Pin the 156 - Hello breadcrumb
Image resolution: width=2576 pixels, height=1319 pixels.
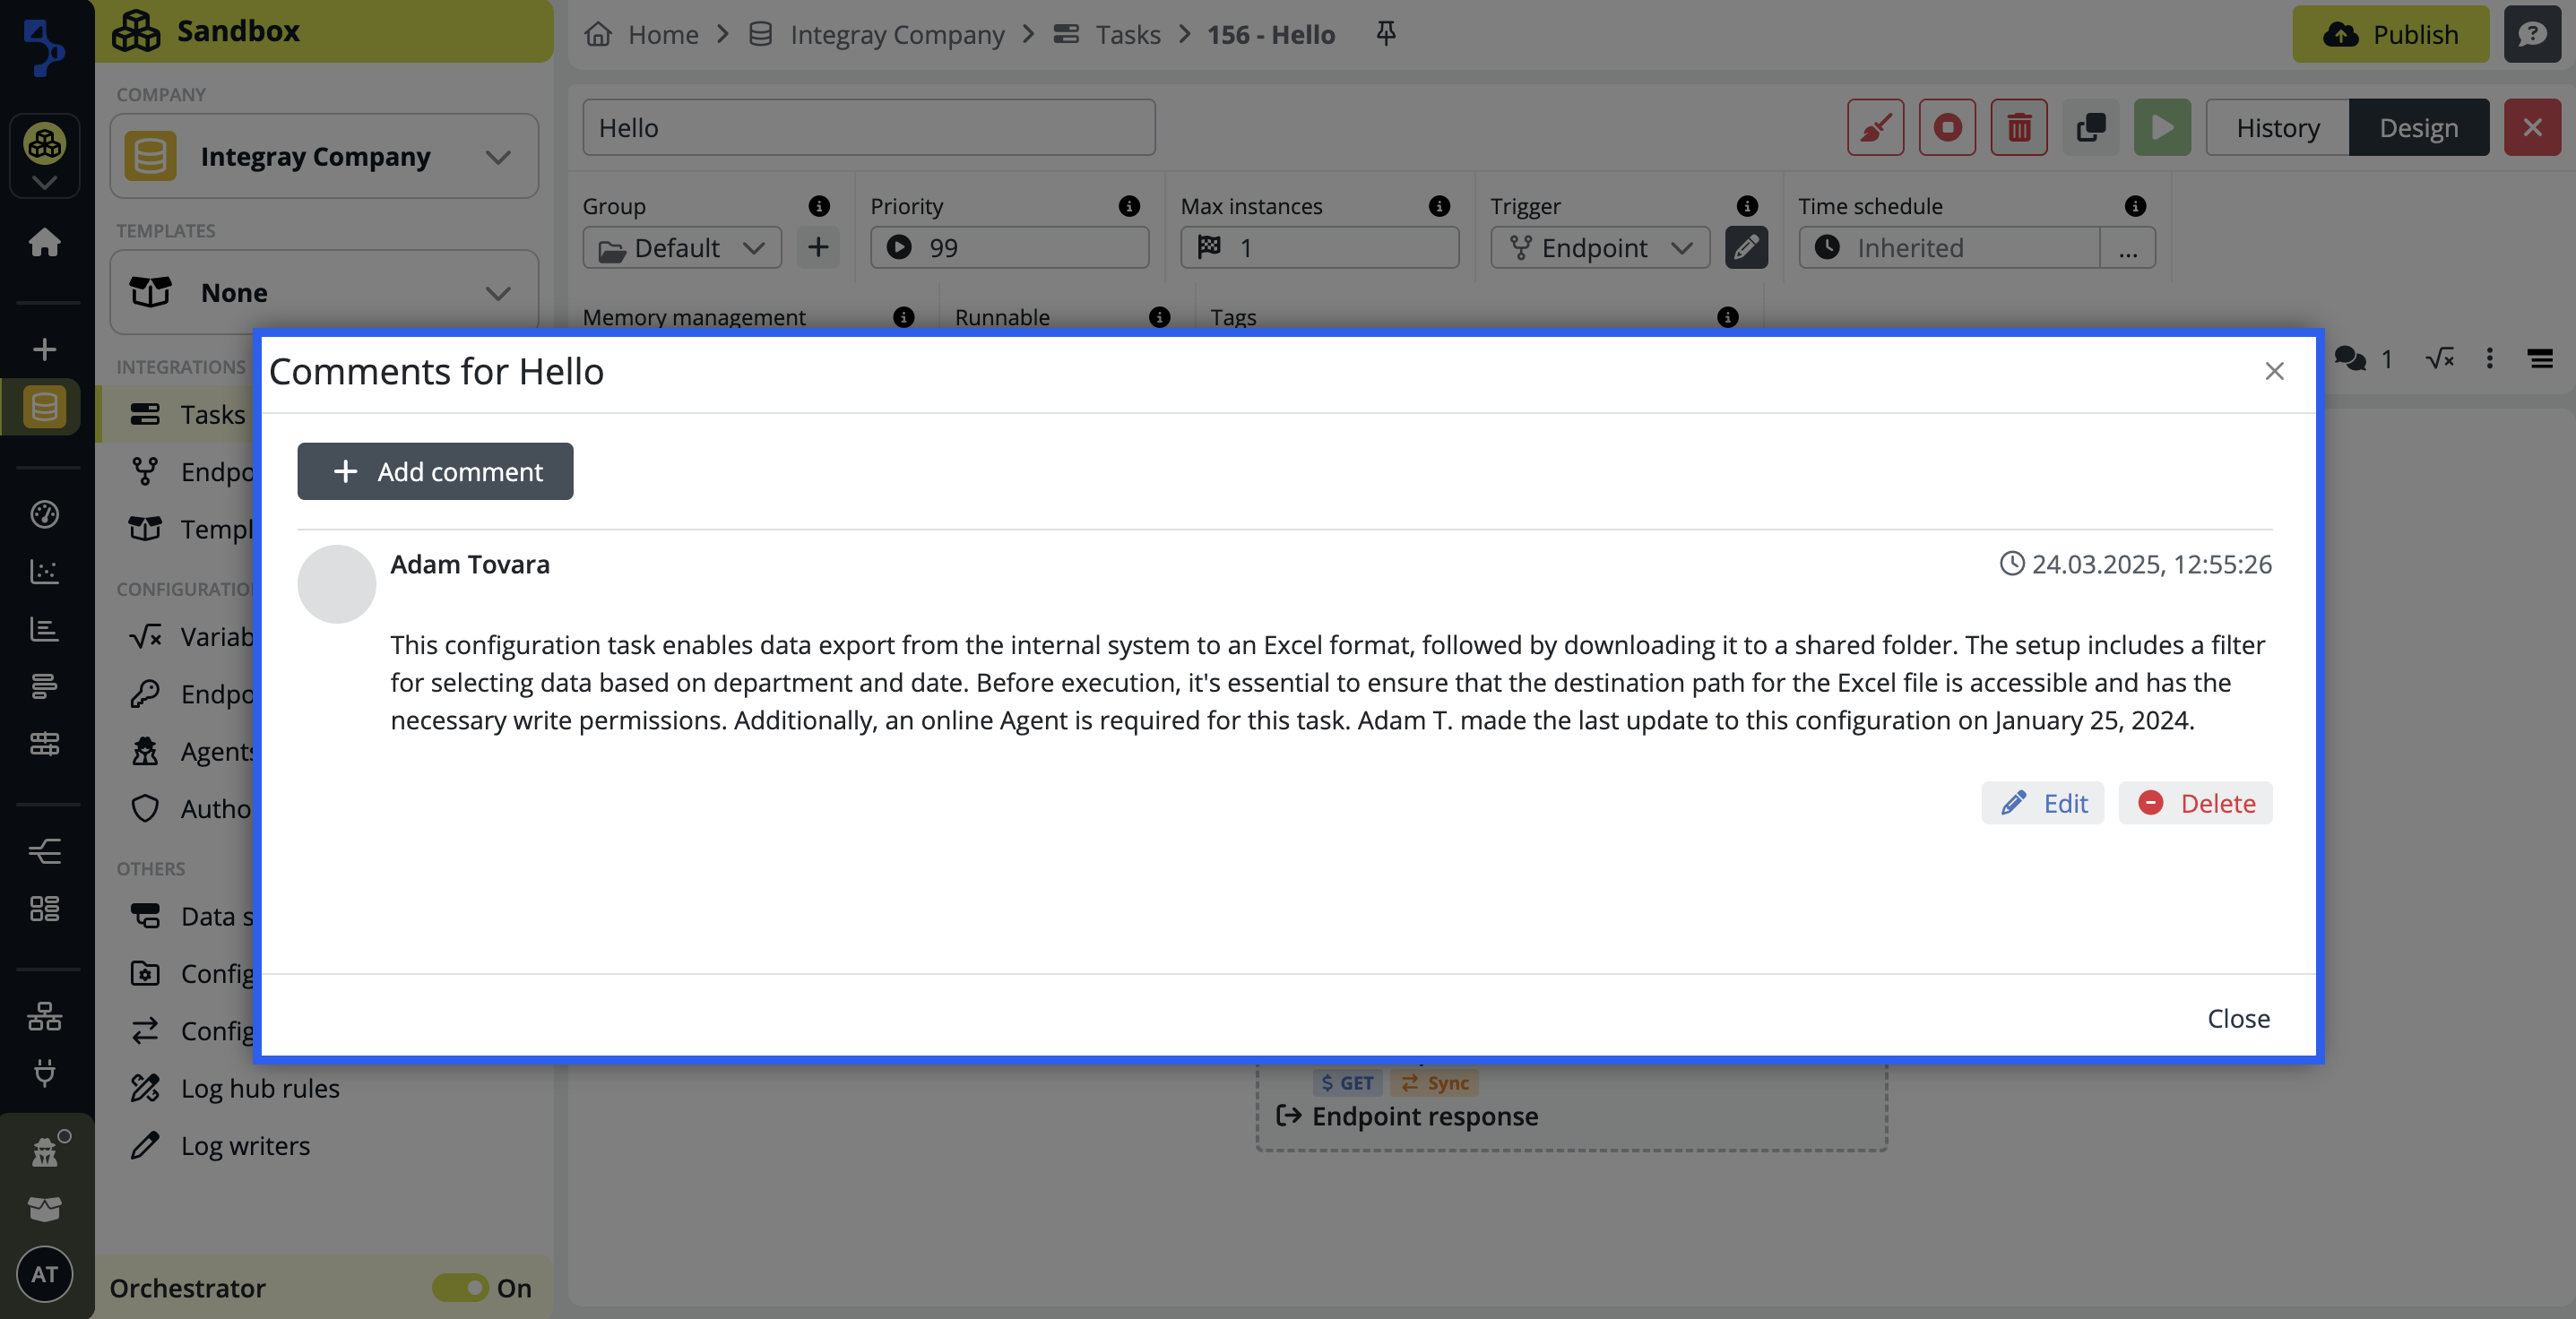click(x=1385, y=33)
